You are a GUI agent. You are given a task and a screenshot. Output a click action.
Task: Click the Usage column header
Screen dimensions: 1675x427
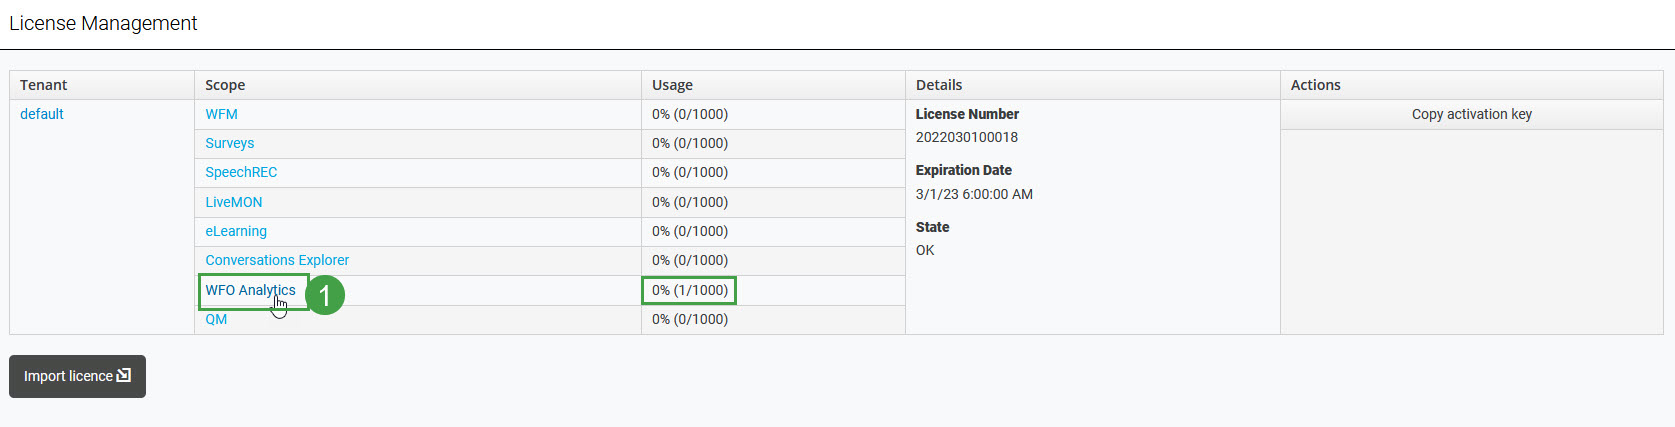tap(672, 85)
